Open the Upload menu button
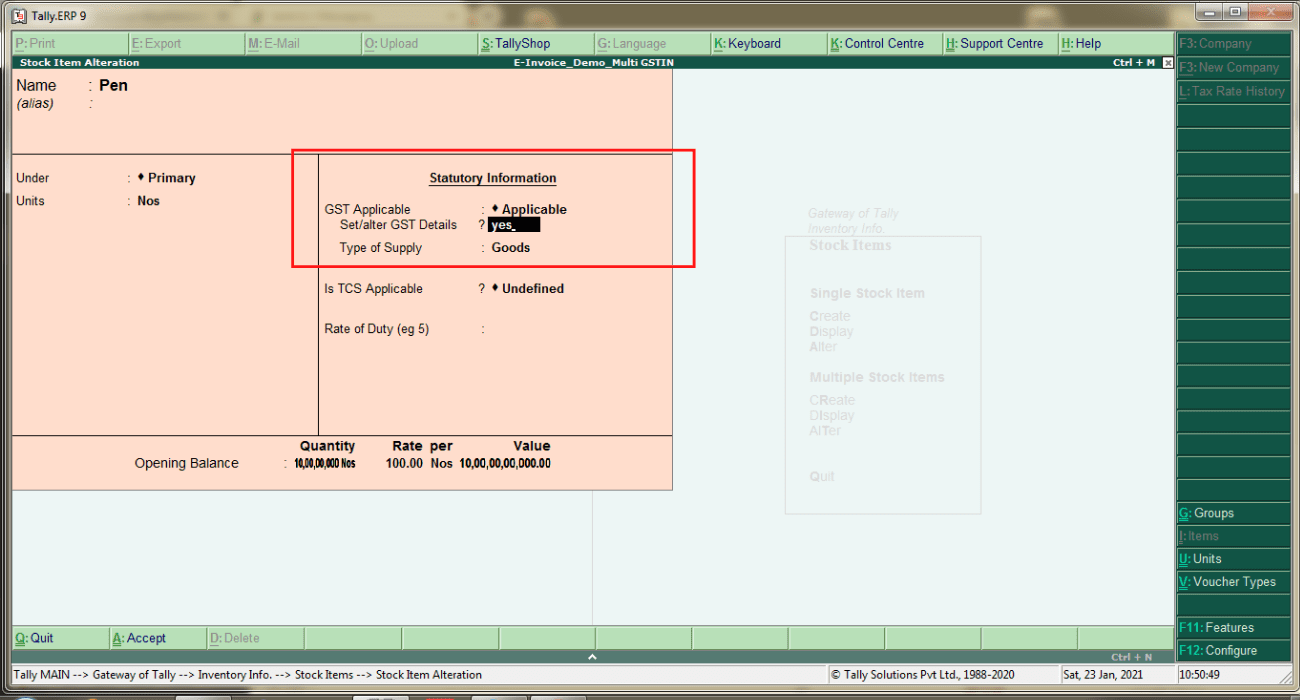Image resolution: width=1300 pixels, height=700 pixels. tap(419, 44)
